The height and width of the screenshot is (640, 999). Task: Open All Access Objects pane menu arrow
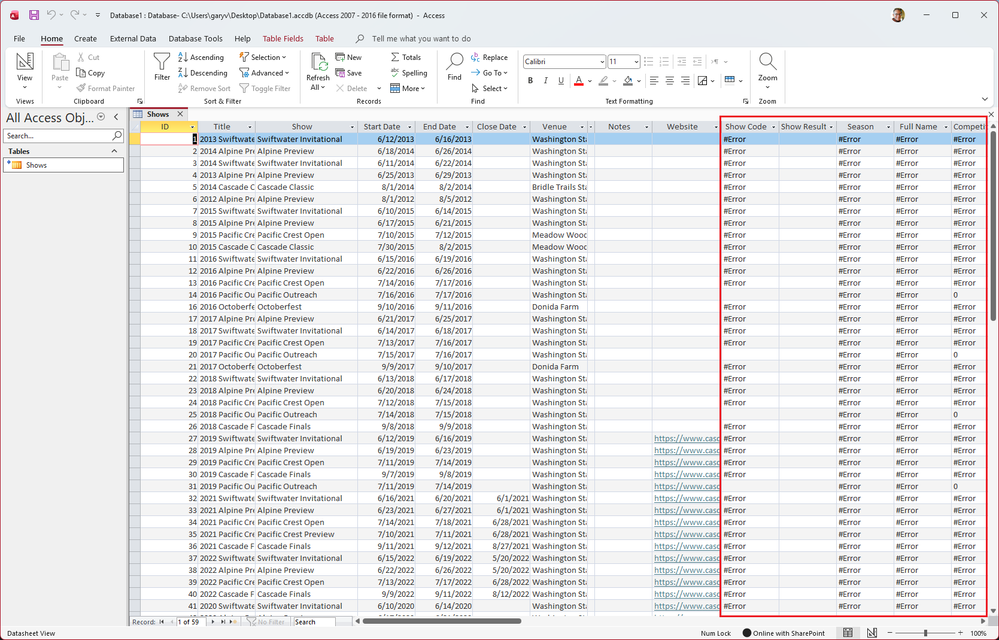point(101,117)
